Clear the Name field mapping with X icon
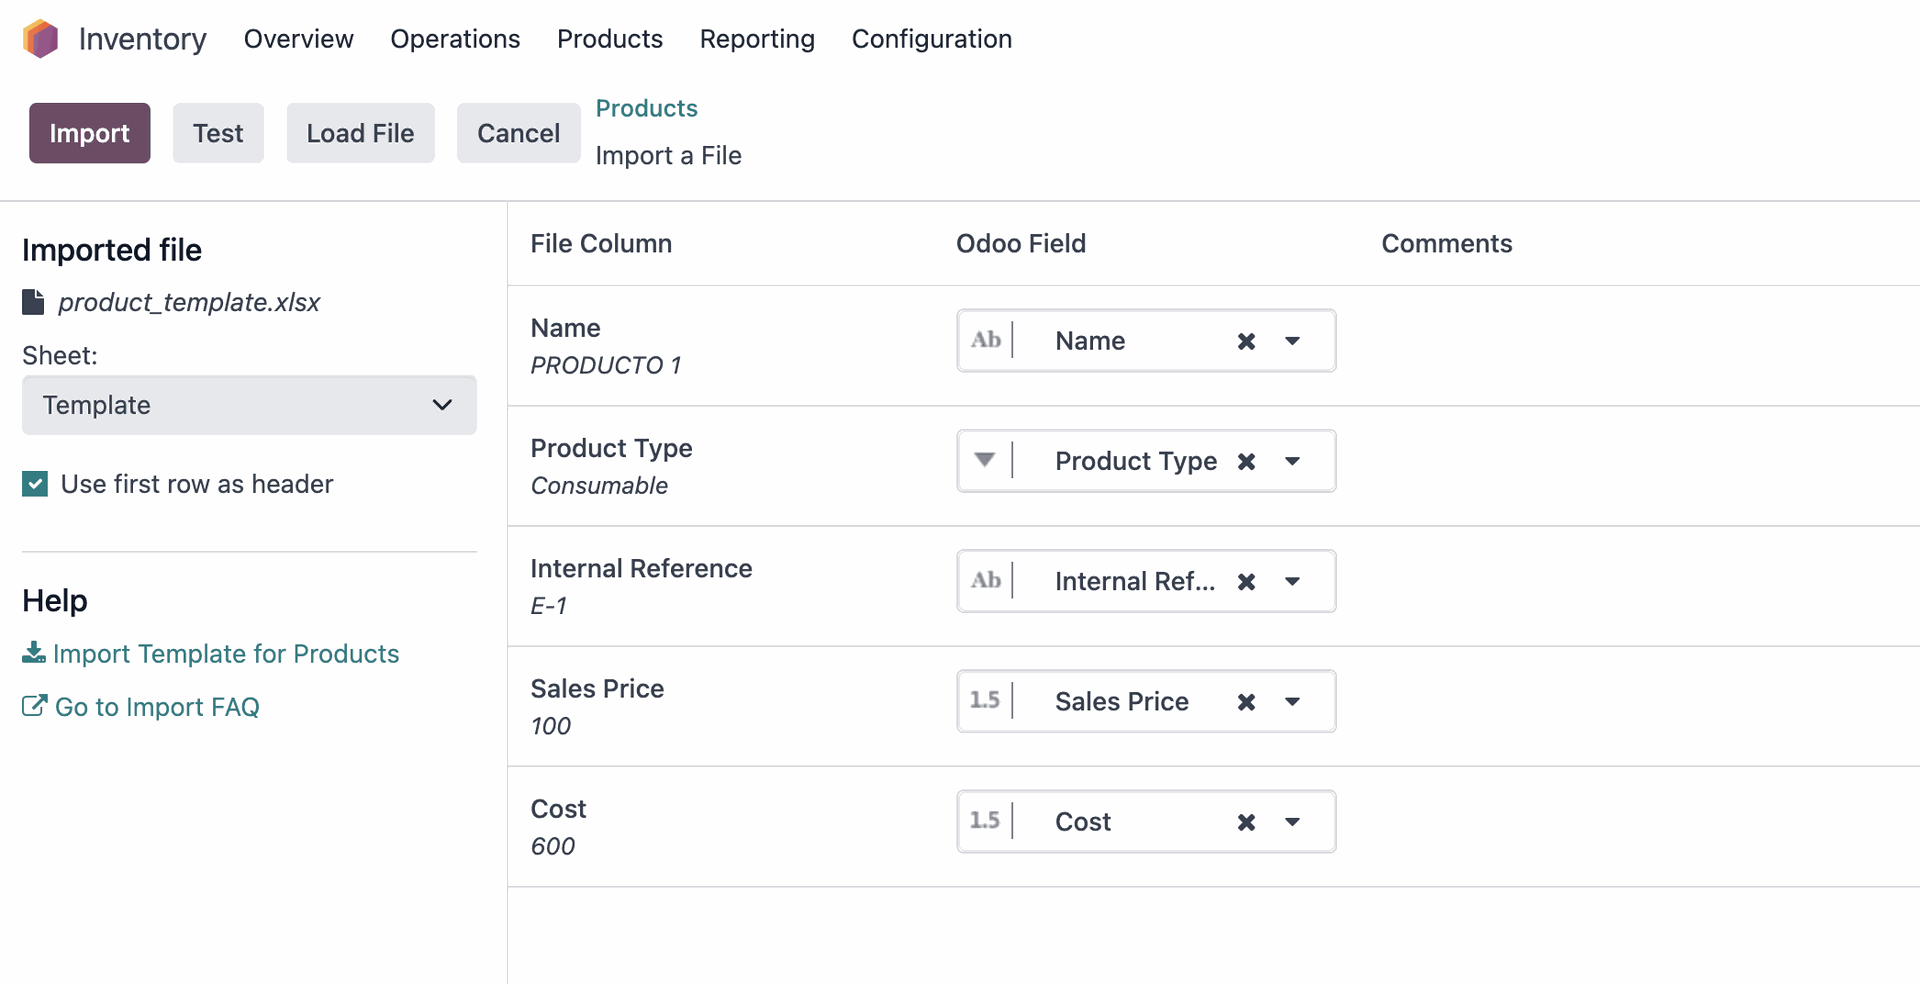 pyautogui.click(x=1246, y=341)
